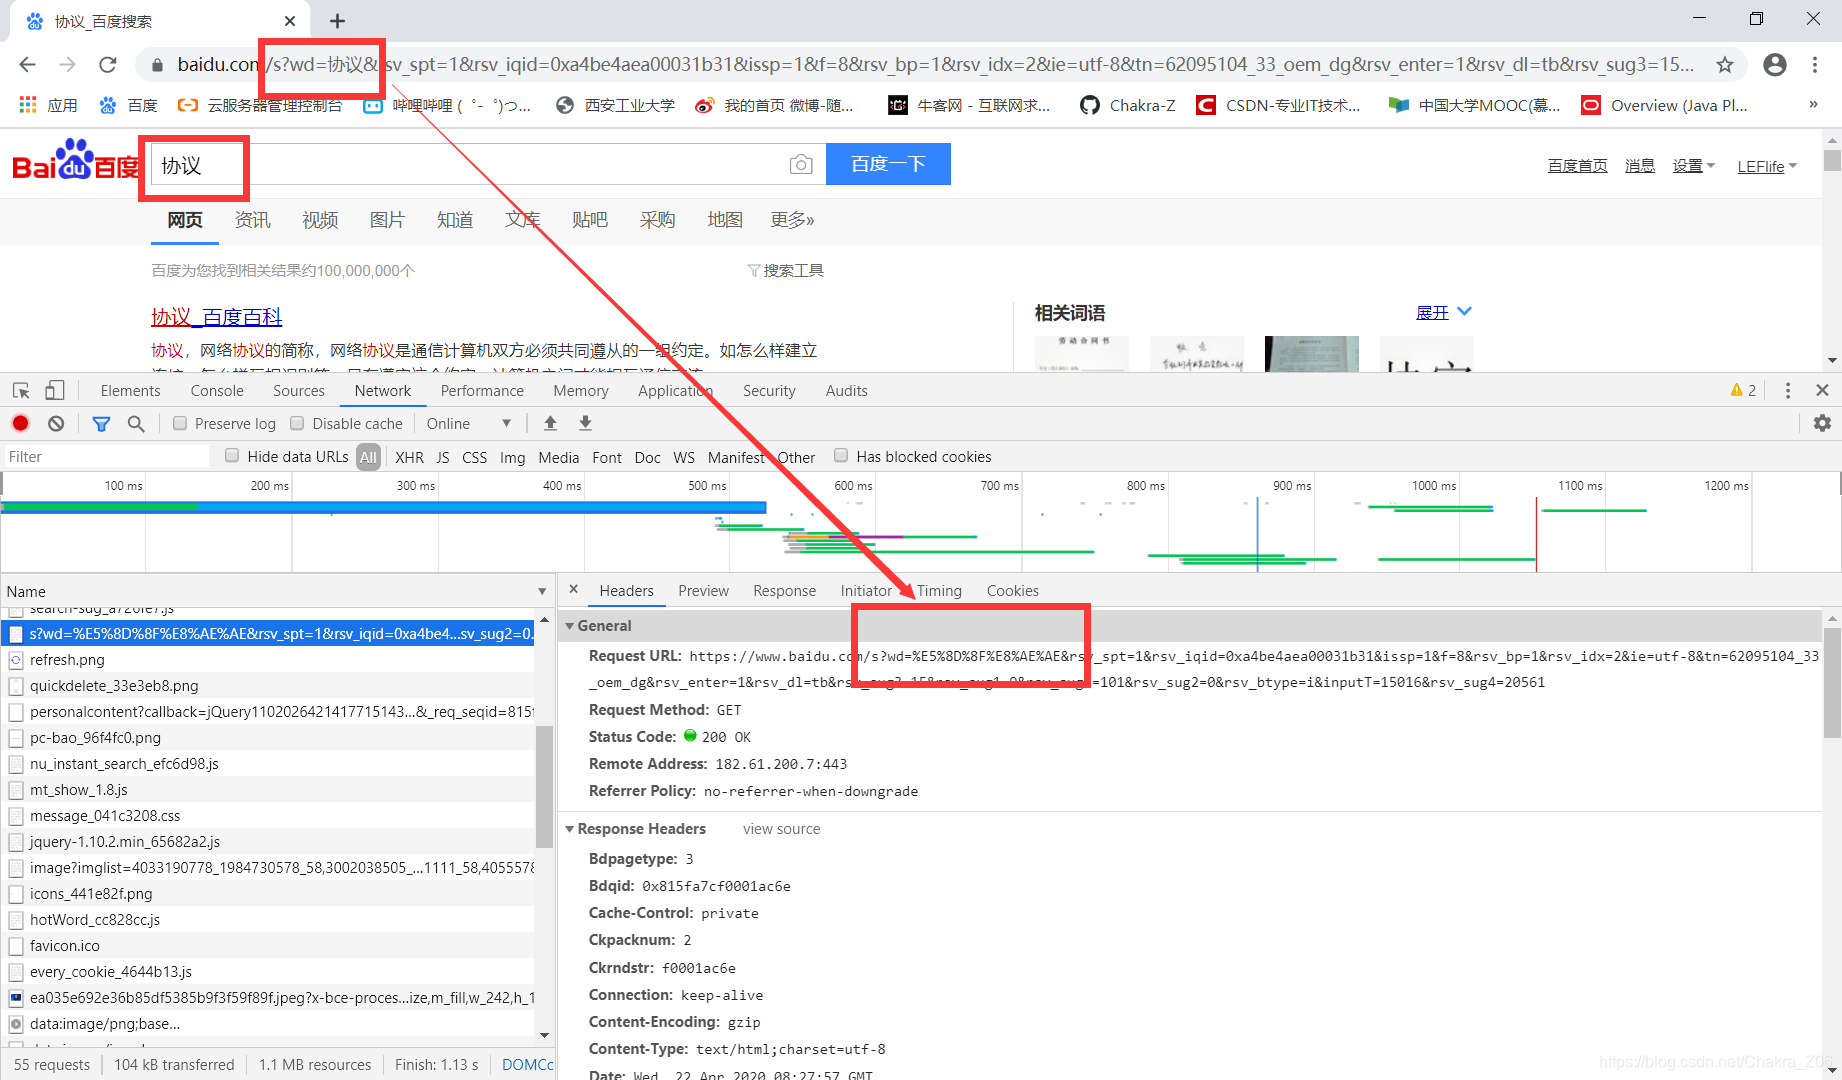Open the Performance DevTools tab
Viewport: 1842px width, 1080px height.
point(482,391)
